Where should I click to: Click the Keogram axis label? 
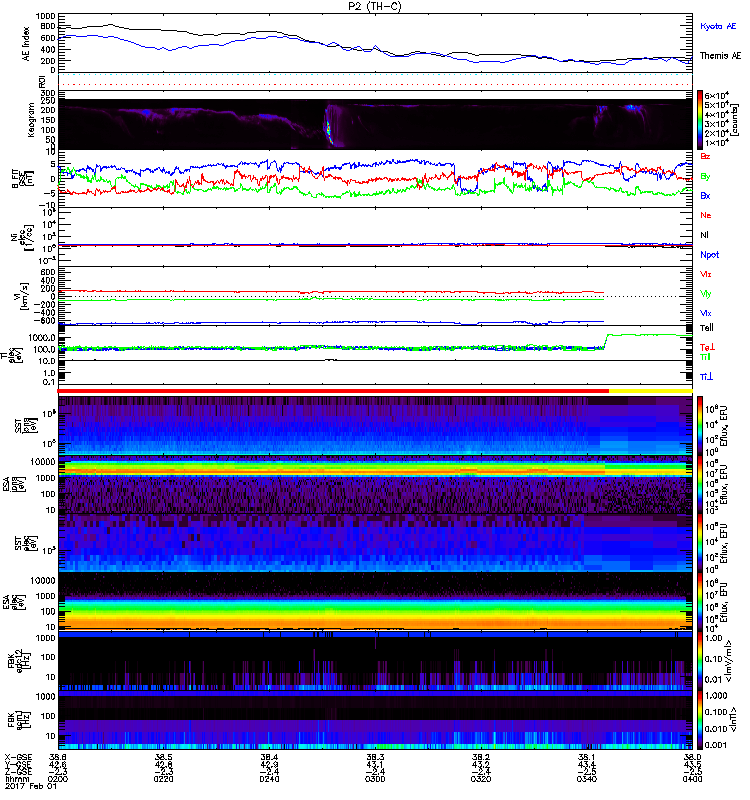31,120
